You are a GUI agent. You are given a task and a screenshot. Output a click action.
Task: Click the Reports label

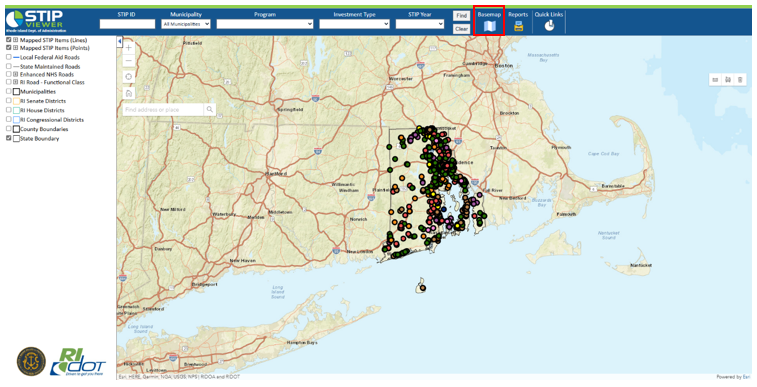click(518, 14)
